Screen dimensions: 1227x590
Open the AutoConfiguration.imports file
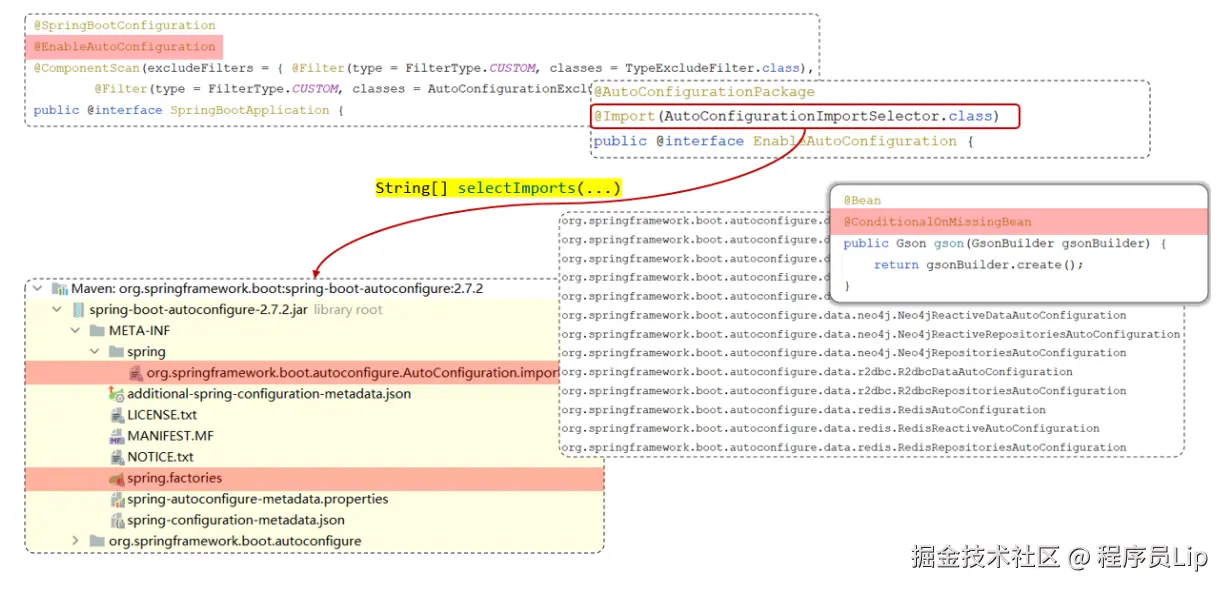coord(352,373)
